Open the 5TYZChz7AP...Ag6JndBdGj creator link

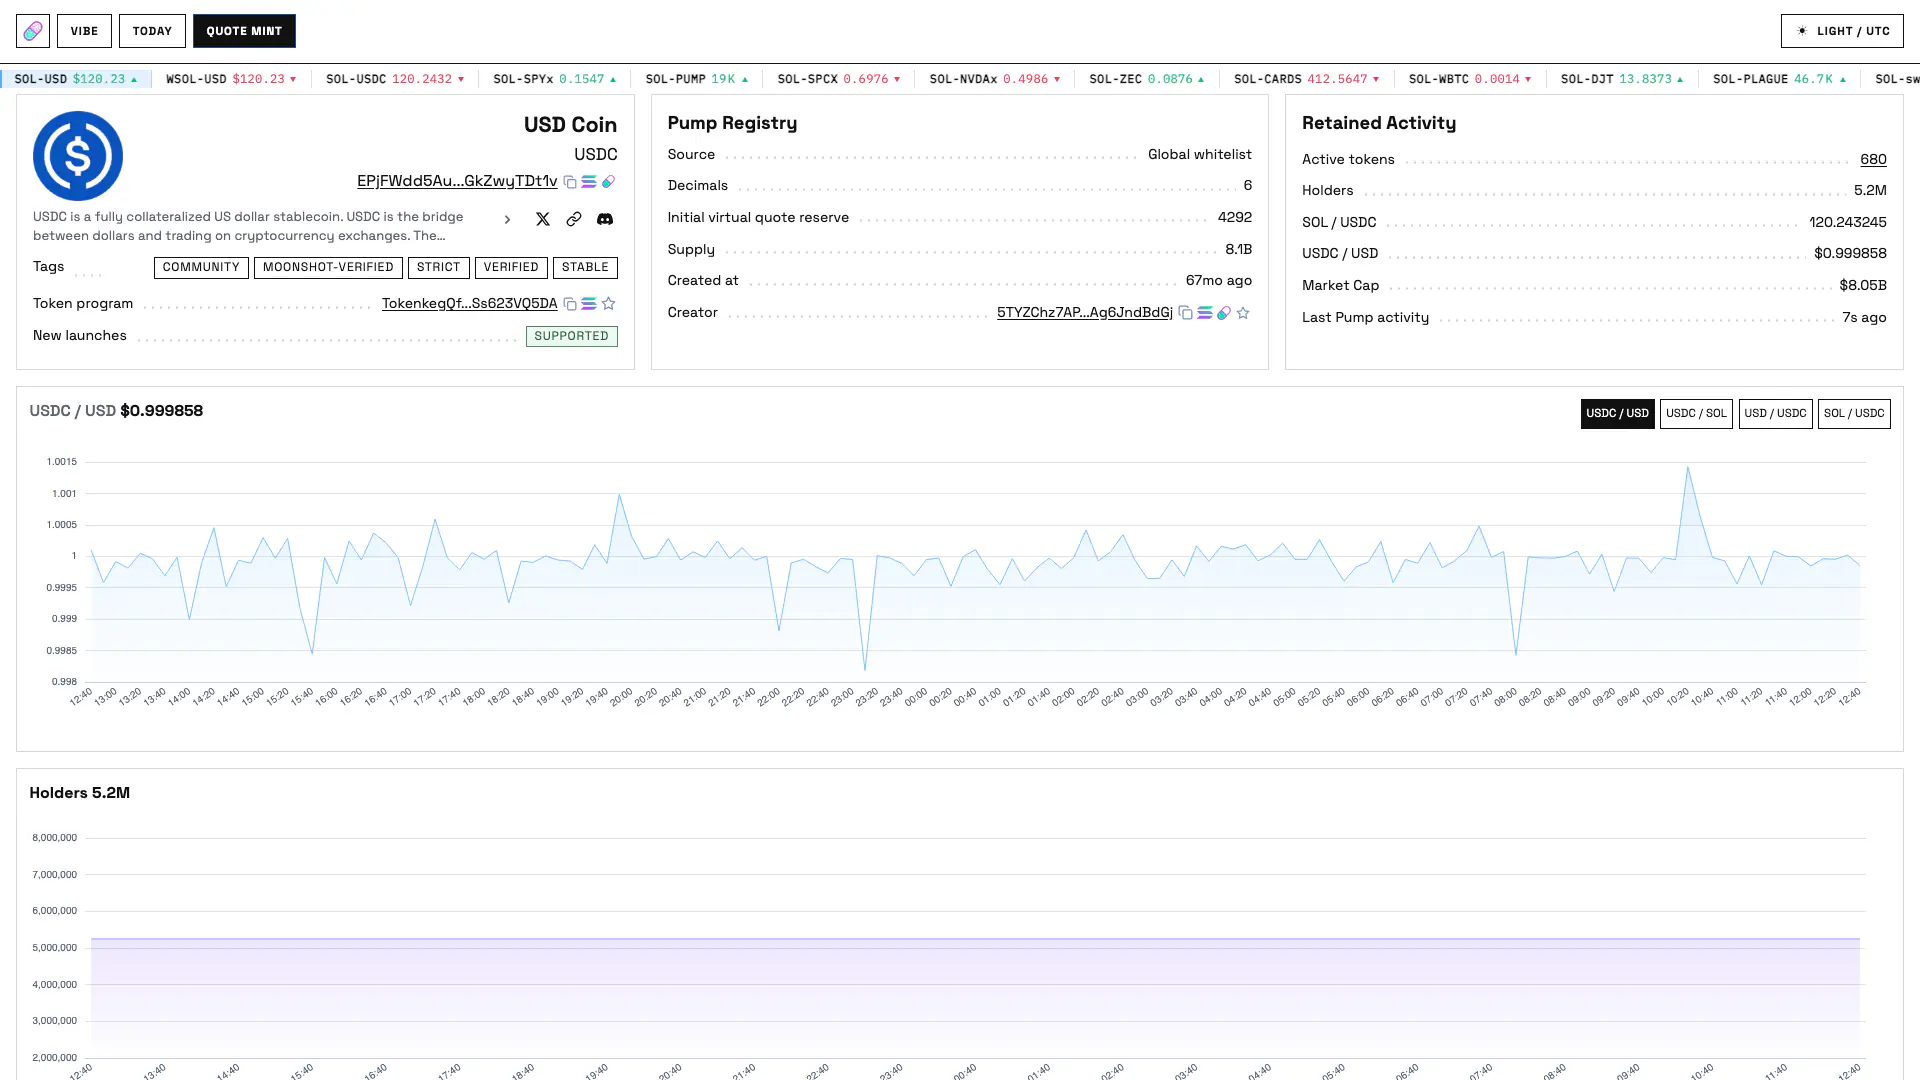click(x=1085, y=312)
